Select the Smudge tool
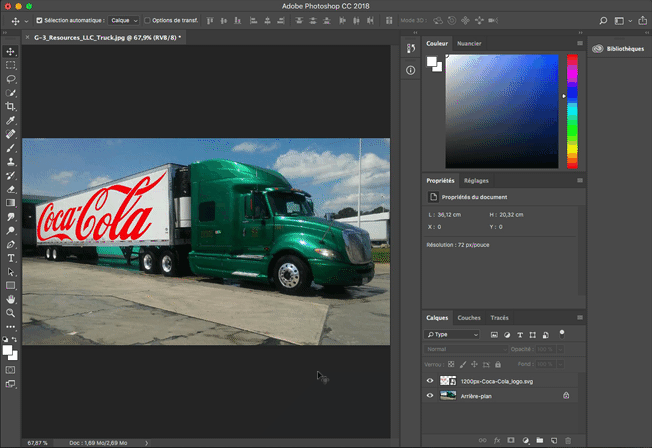 10,216
